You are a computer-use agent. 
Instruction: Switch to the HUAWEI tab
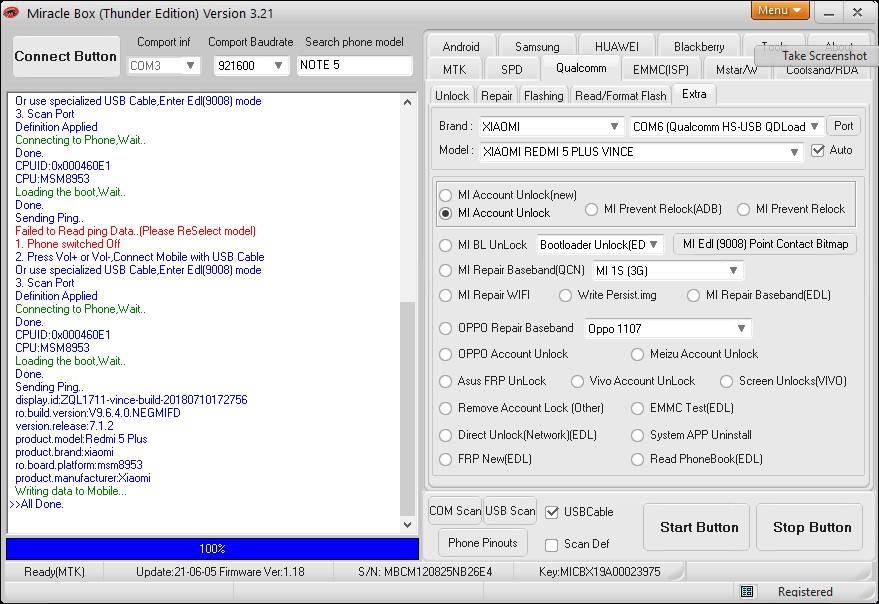click(617, 47)
